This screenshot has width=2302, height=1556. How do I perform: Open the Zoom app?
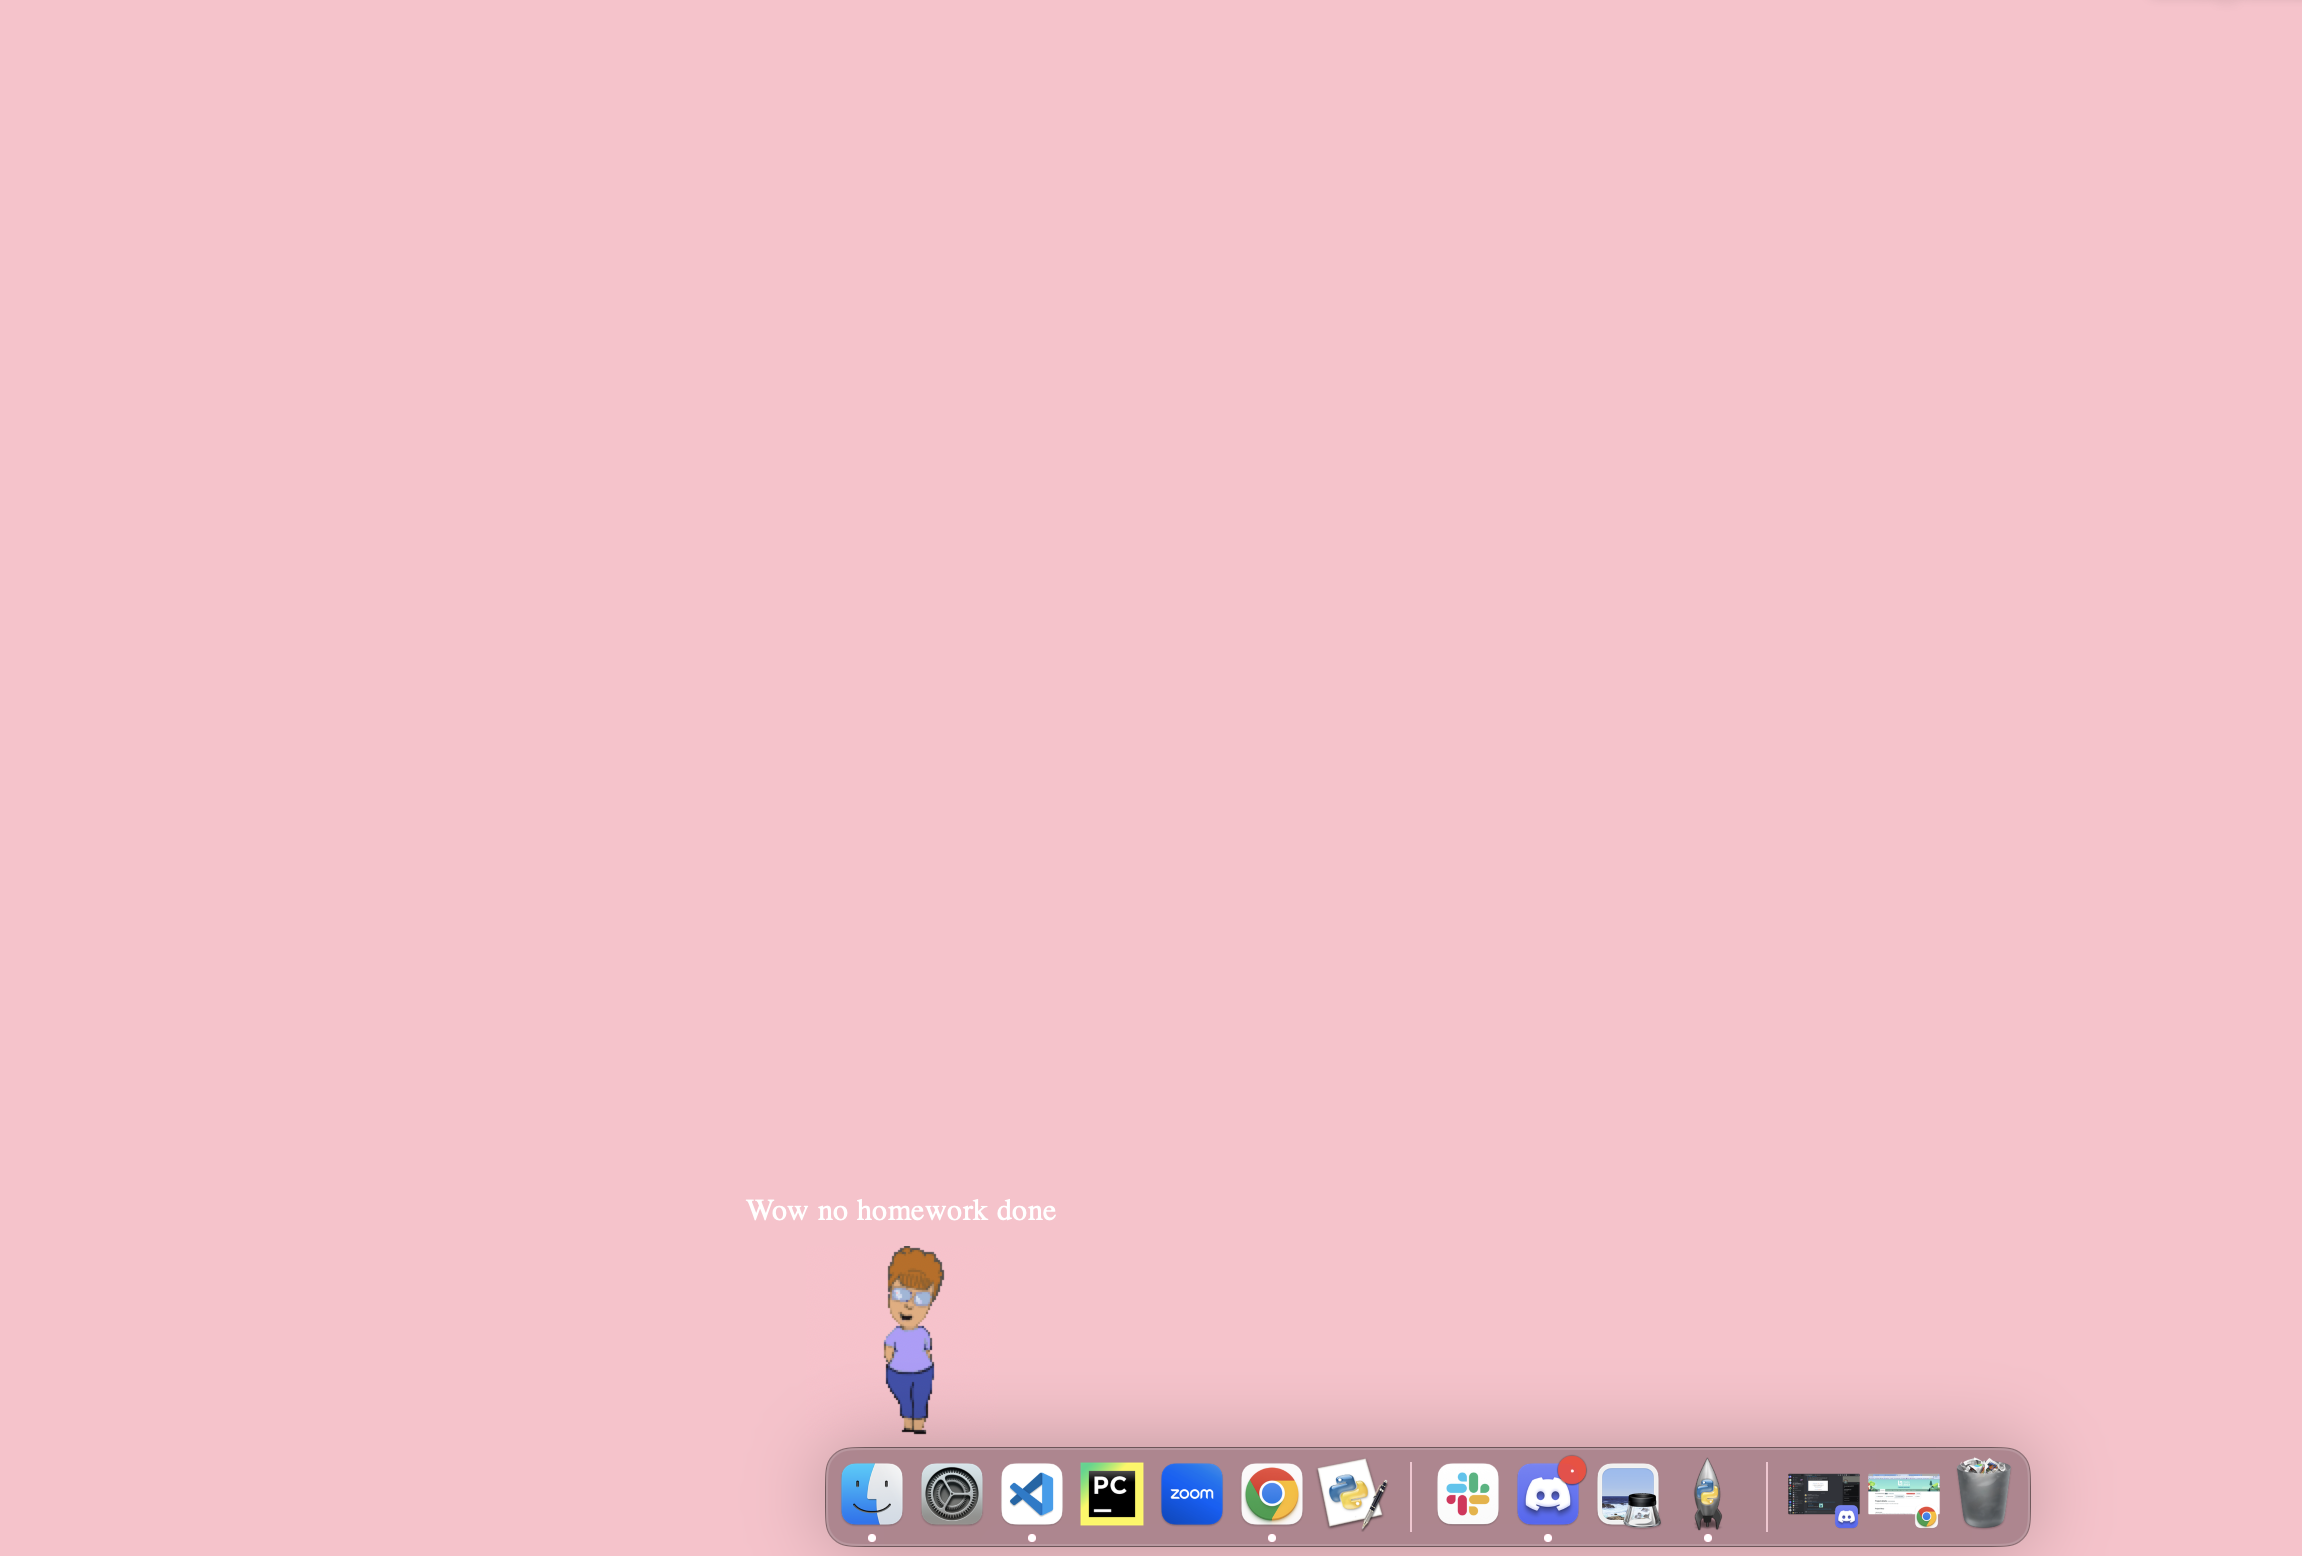click(x=1191, y=1494)
